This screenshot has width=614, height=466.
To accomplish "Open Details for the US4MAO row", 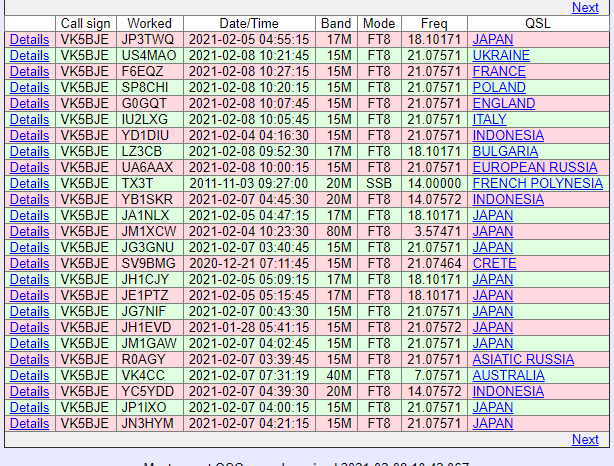I will pyautogui.click(x=29, y=55).
